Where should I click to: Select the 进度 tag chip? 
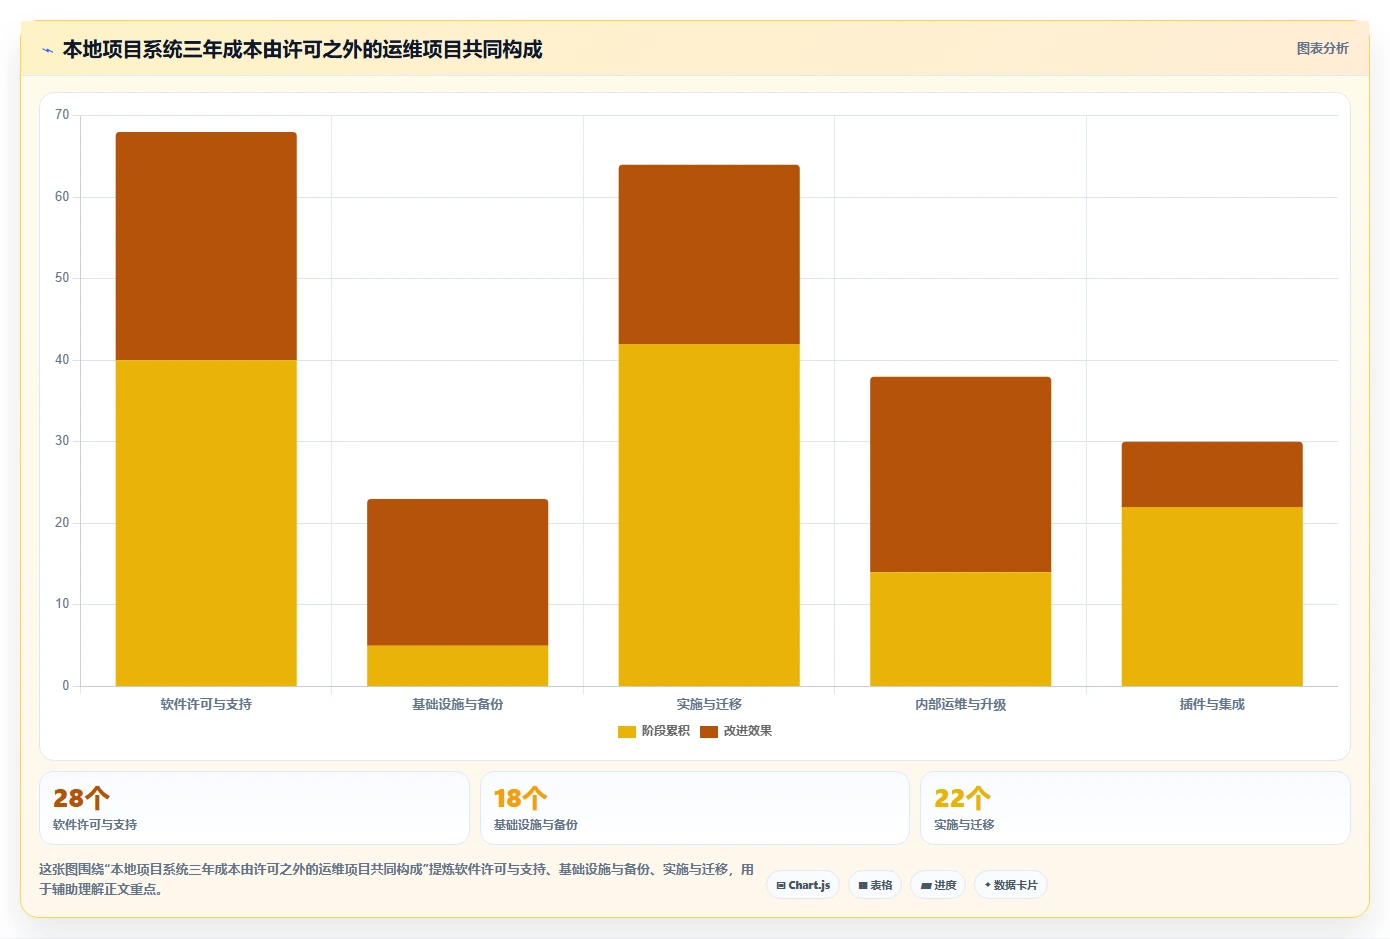(938, 885)
